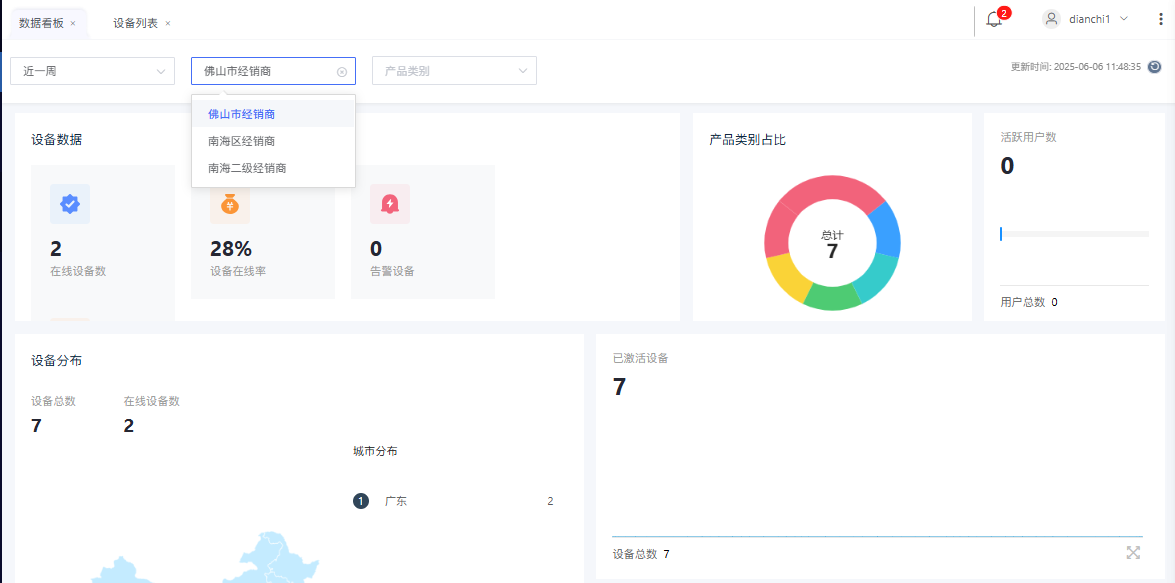The height and width of the screenshot is (583, 1175).
Task: Click the 广东 city distribution row
Action: pyautogui.click(x=452, y=501)
